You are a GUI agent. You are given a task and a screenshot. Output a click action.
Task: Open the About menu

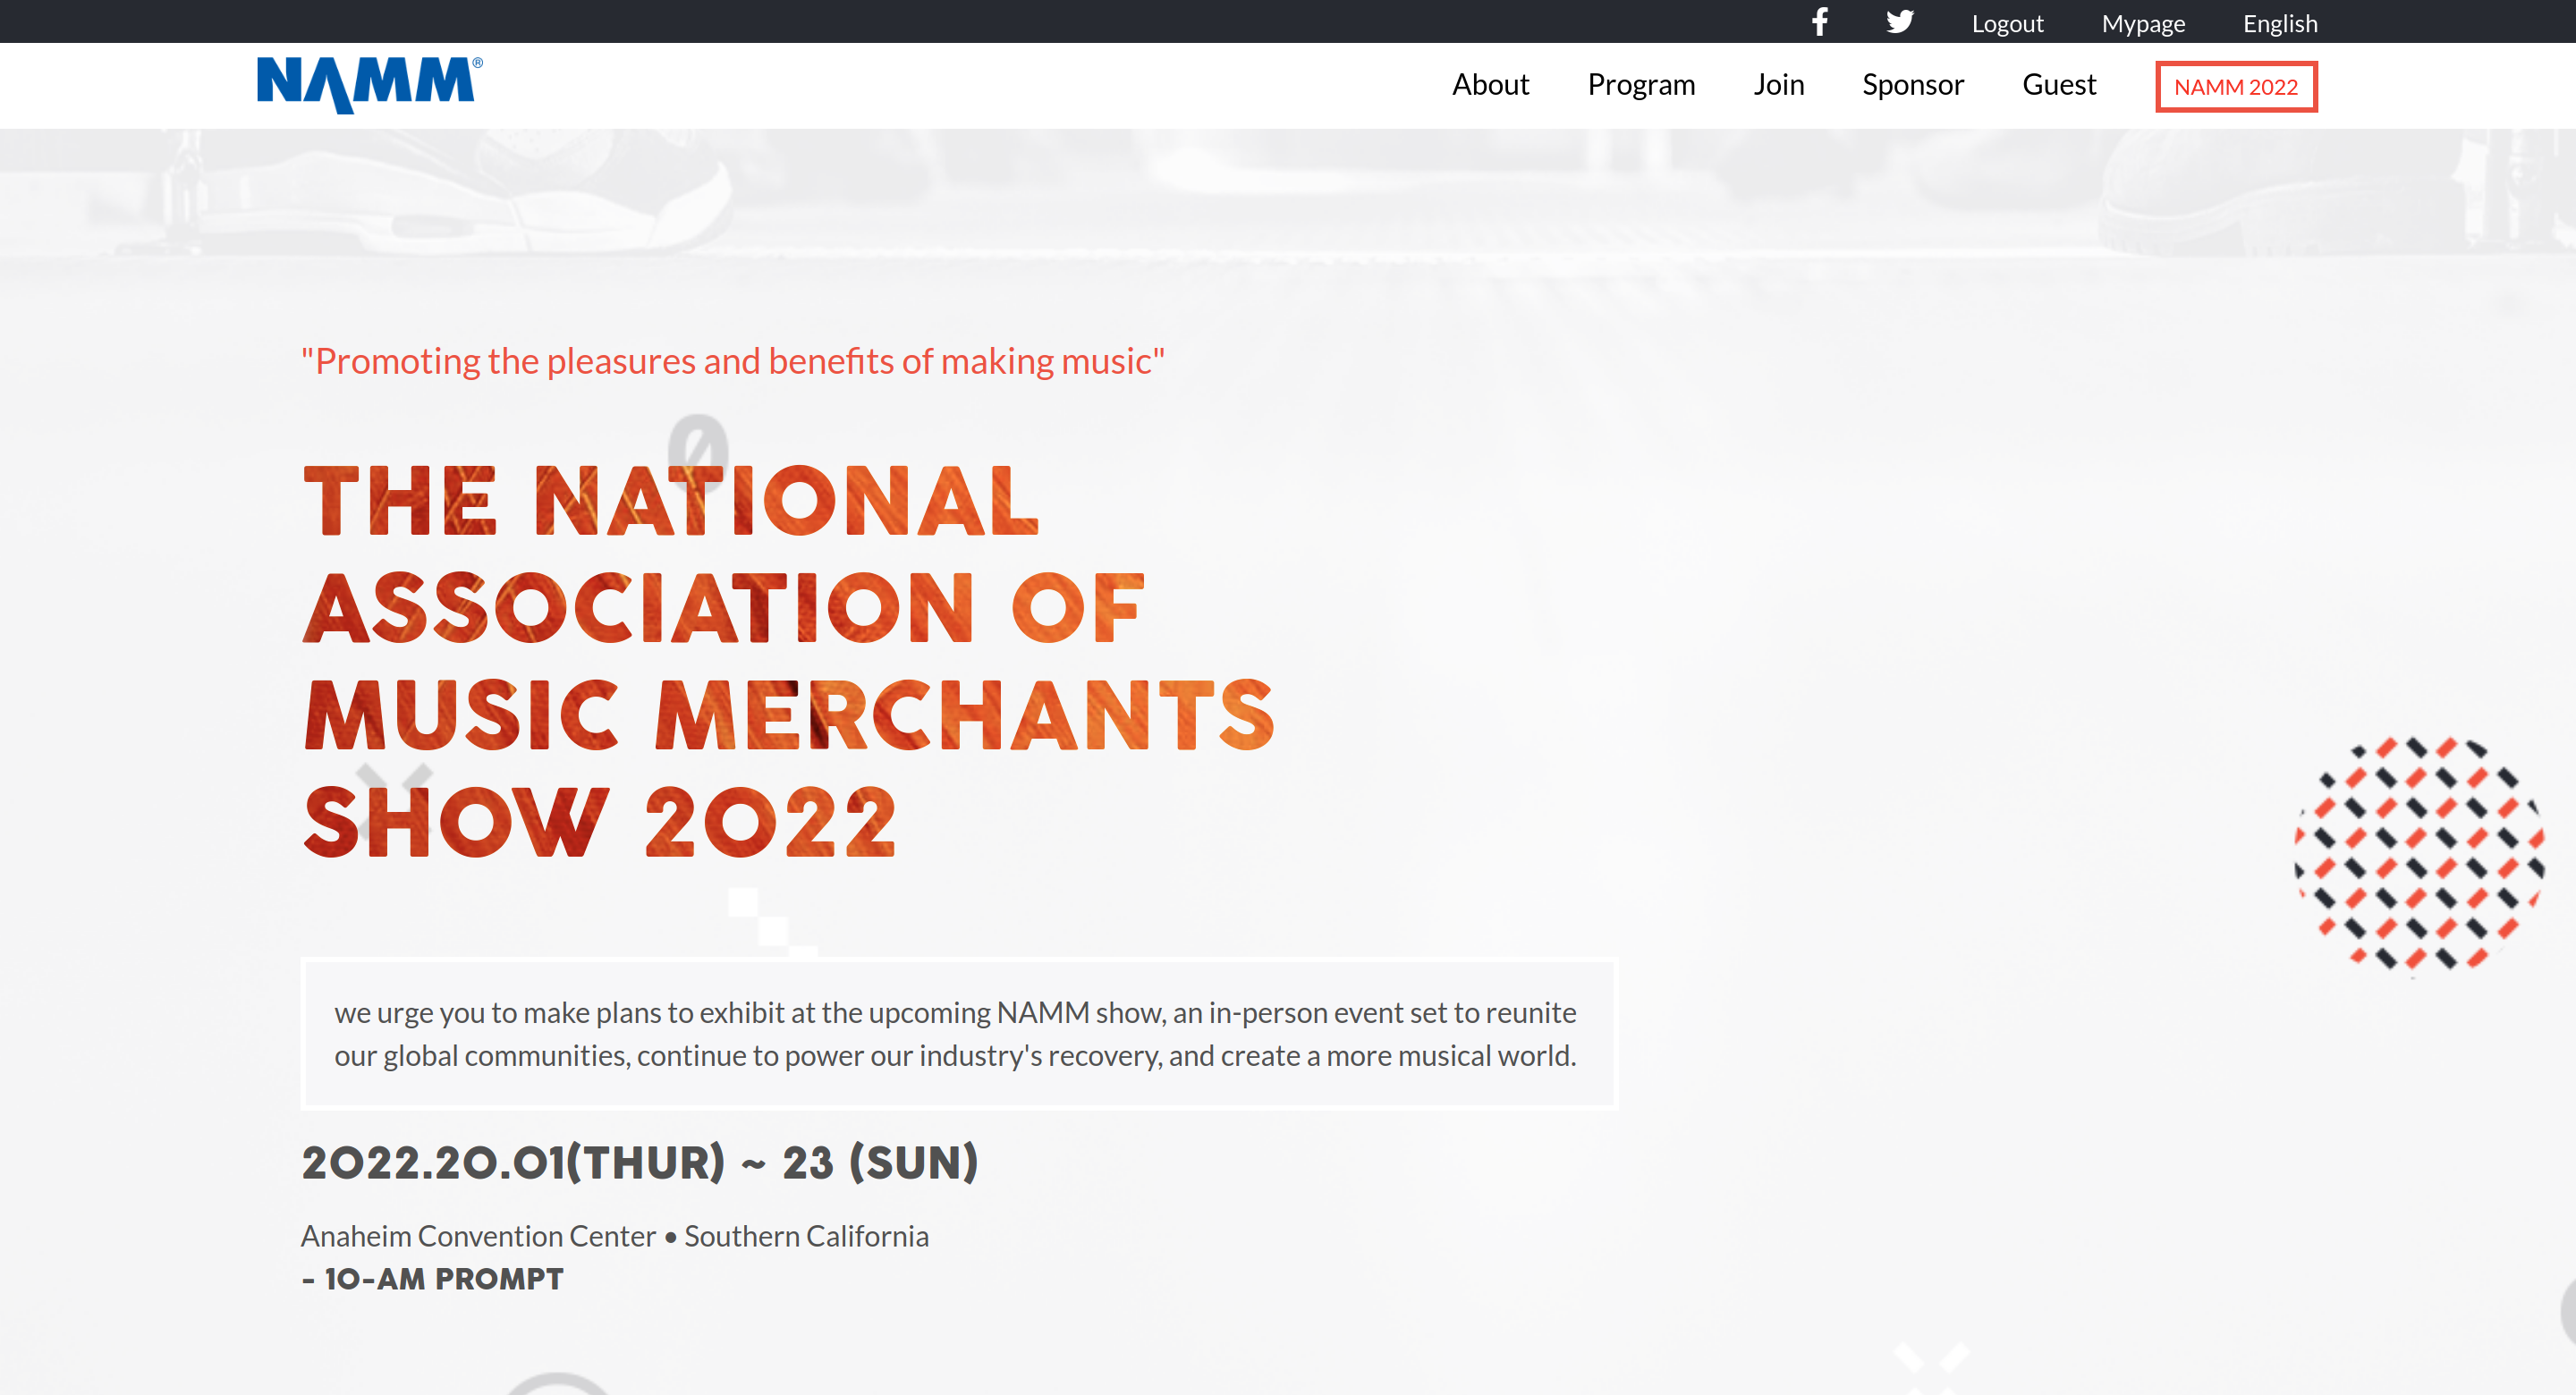(1490, 85)
